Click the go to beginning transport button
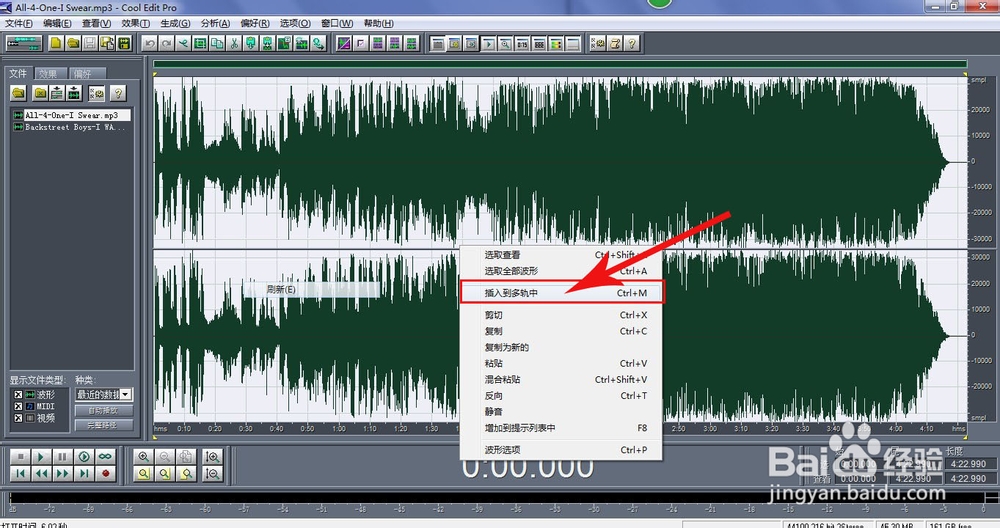The image size is (1000, 528). coord(20,473)
